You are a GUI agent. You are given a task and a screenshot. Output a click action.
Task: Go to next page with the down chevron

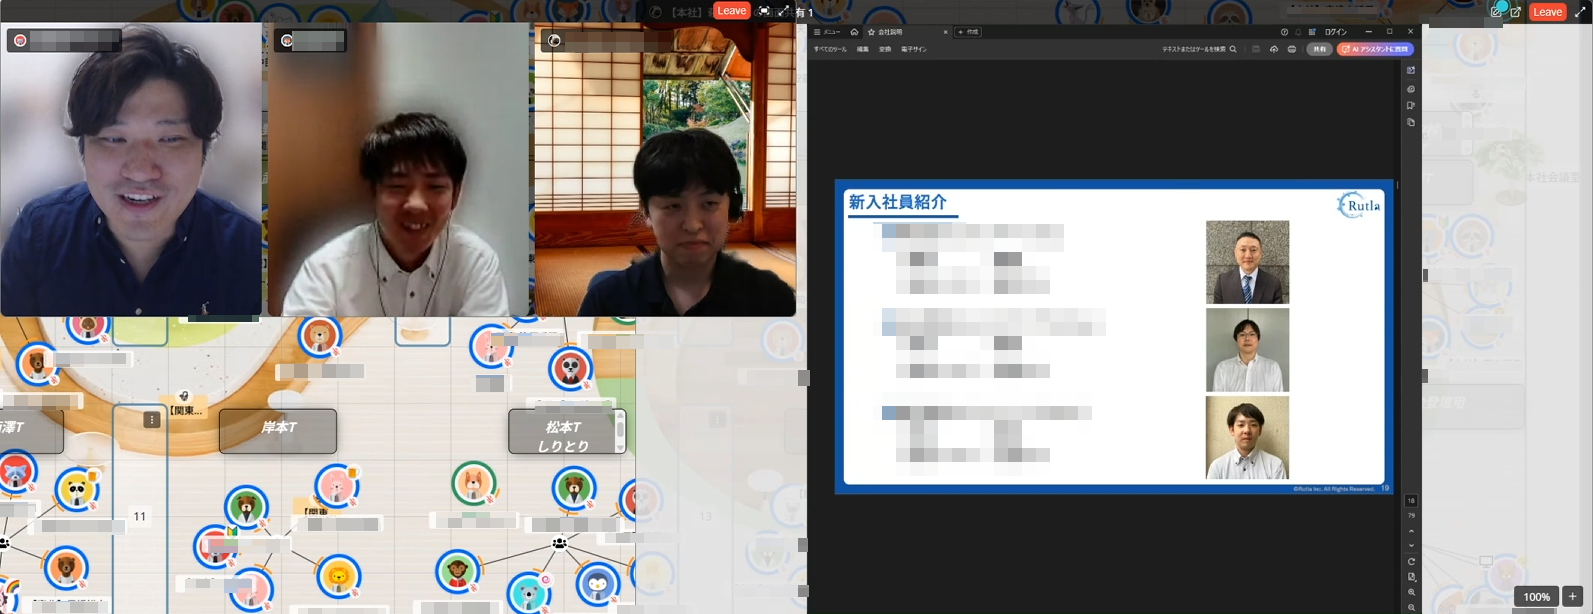1411,545
